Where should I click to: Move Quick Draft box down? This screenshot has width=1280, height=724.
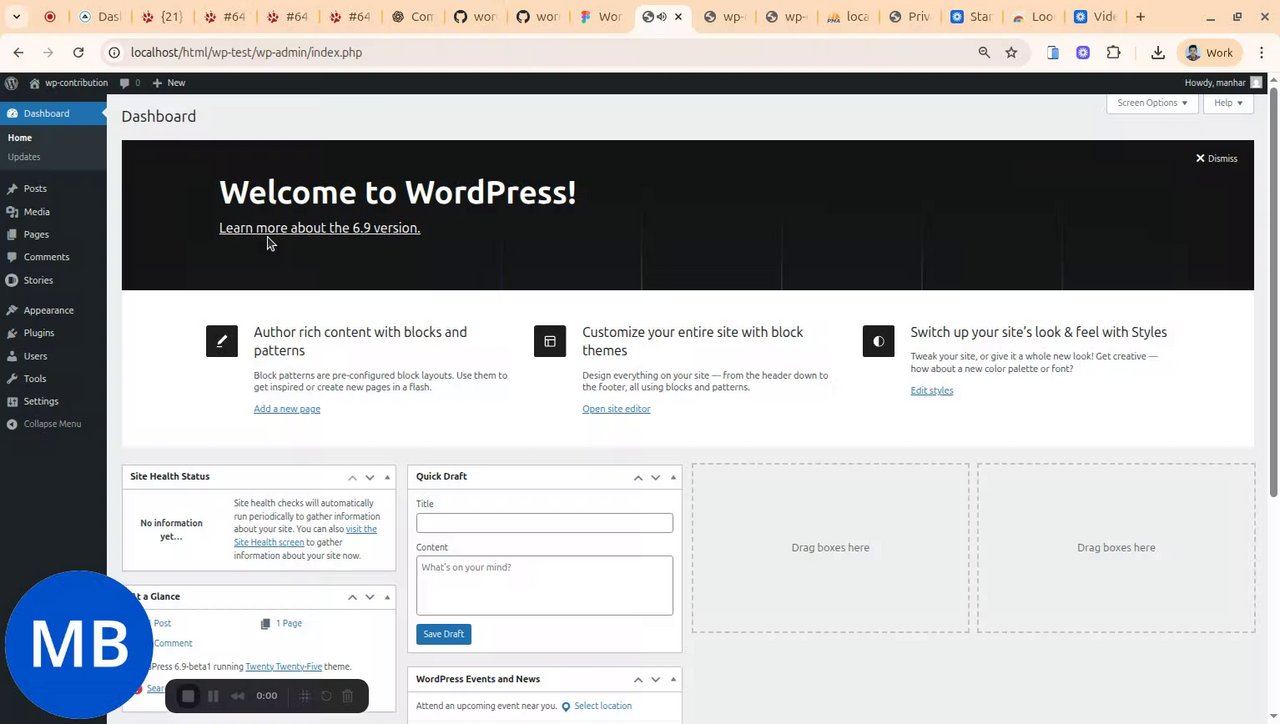(656, 477)
